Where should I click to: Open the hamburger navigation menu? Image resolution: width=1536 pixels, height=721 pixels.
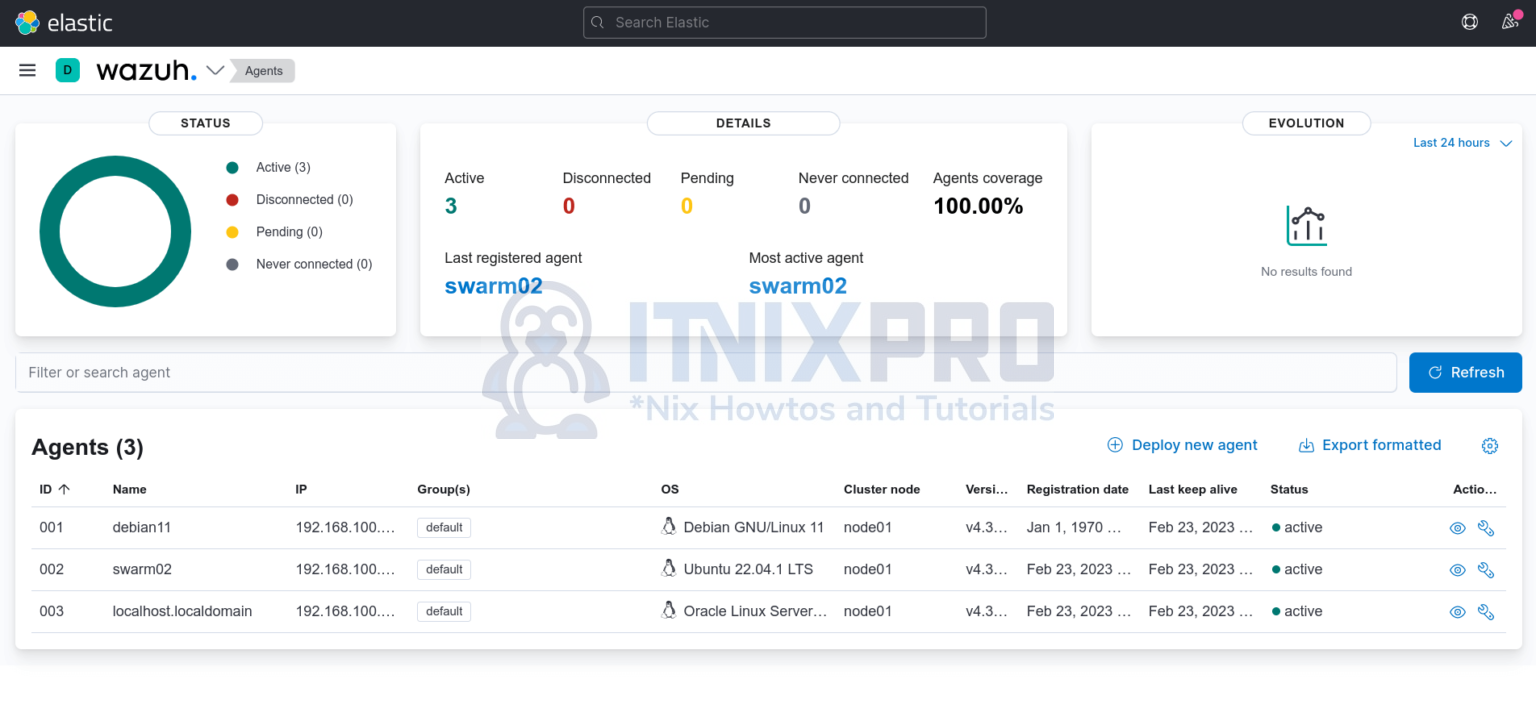[x=27, y=70]
